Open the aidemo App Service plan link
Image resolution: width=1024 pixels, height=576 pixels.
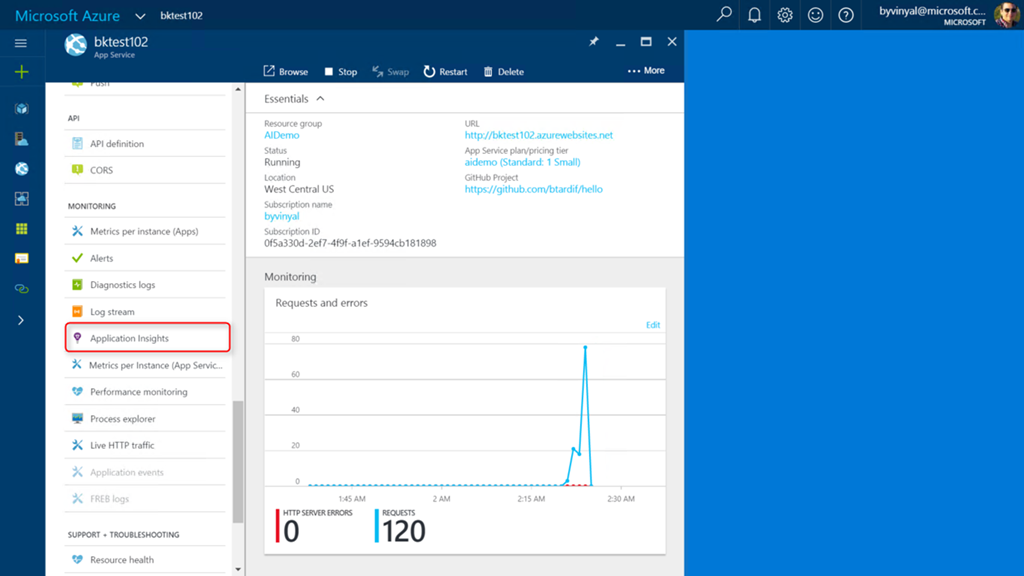(x=522, y=162)
